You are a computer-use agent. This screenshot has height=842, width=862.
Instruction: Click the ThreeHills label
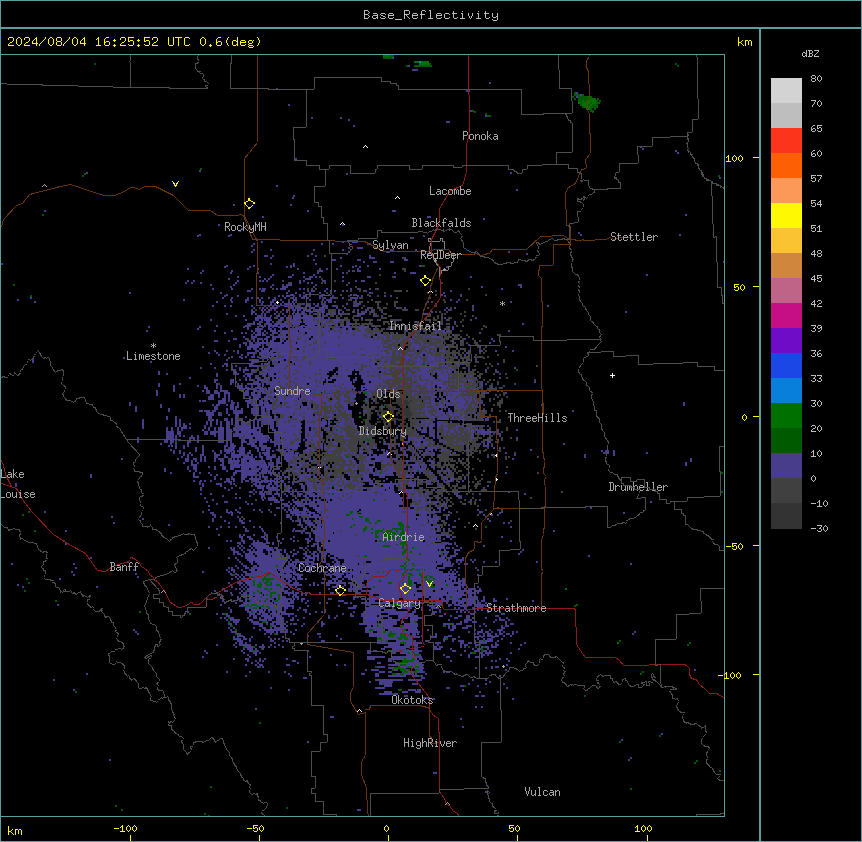(x=537, y=418)
